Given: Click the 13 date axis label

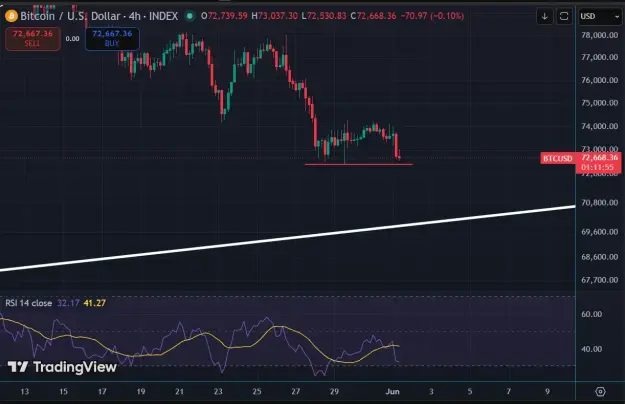Looking at the screenshot, I should (25, 392).
